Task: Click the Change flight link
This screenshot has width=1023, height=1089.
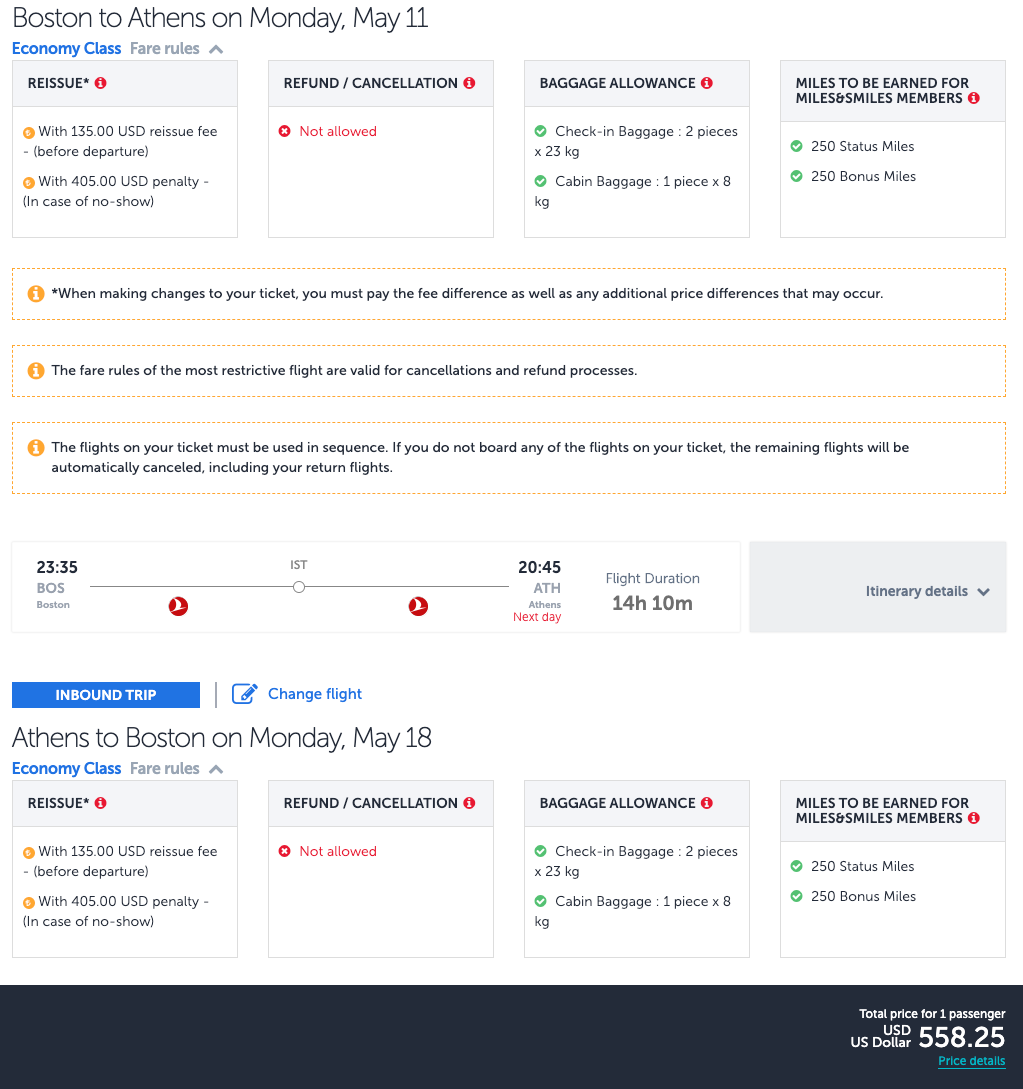Action: (x=314, y=694)
